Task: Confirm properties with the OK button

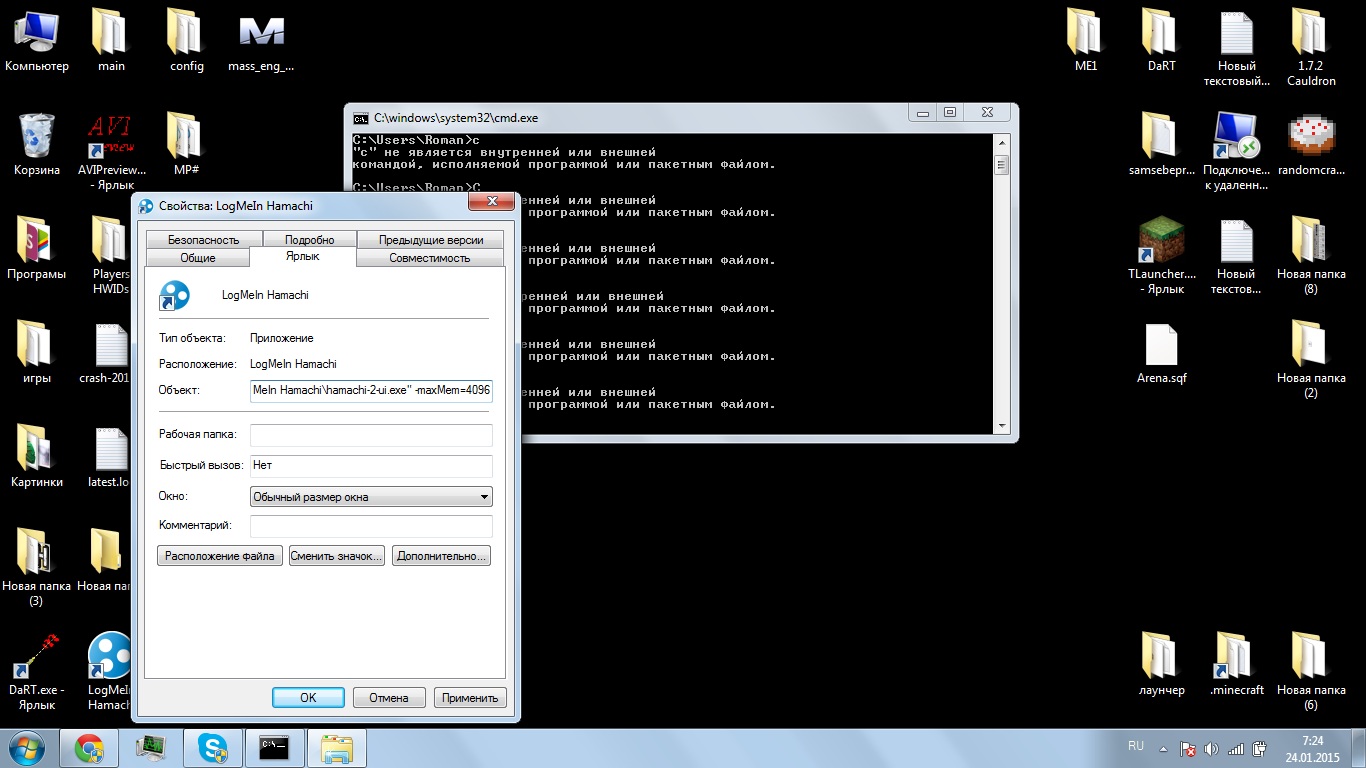Action: (x=308, y=698)
